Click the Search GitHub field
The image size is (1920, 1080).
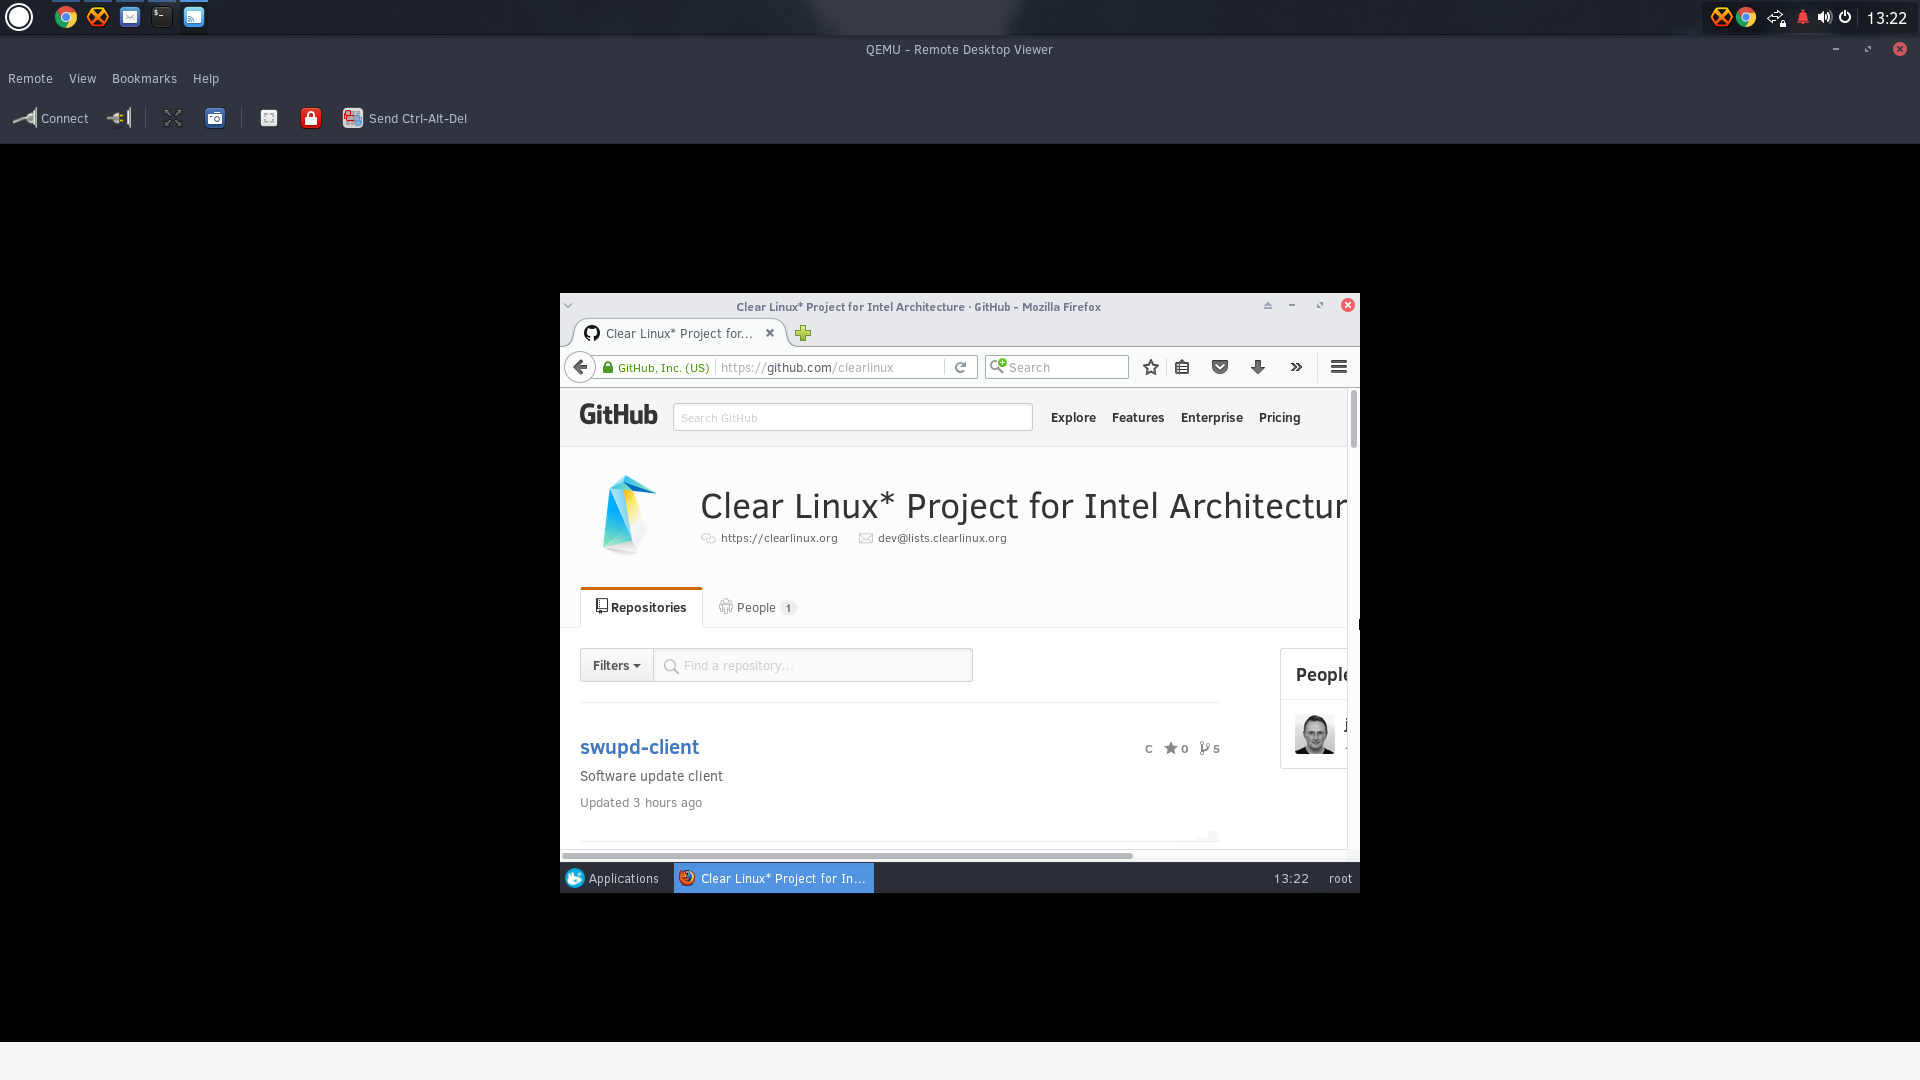point(853,418)
